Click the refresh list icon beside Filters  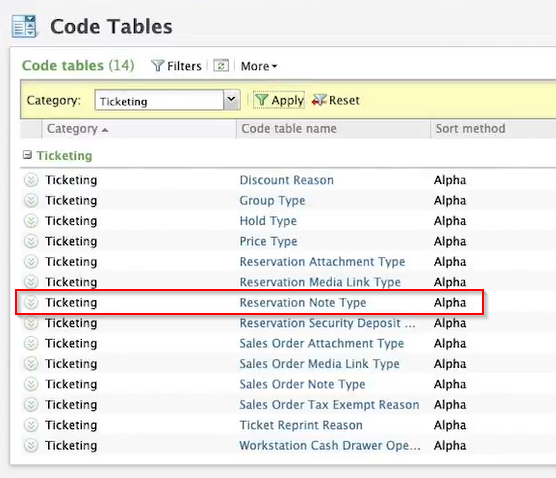click(x=221, y=66)
